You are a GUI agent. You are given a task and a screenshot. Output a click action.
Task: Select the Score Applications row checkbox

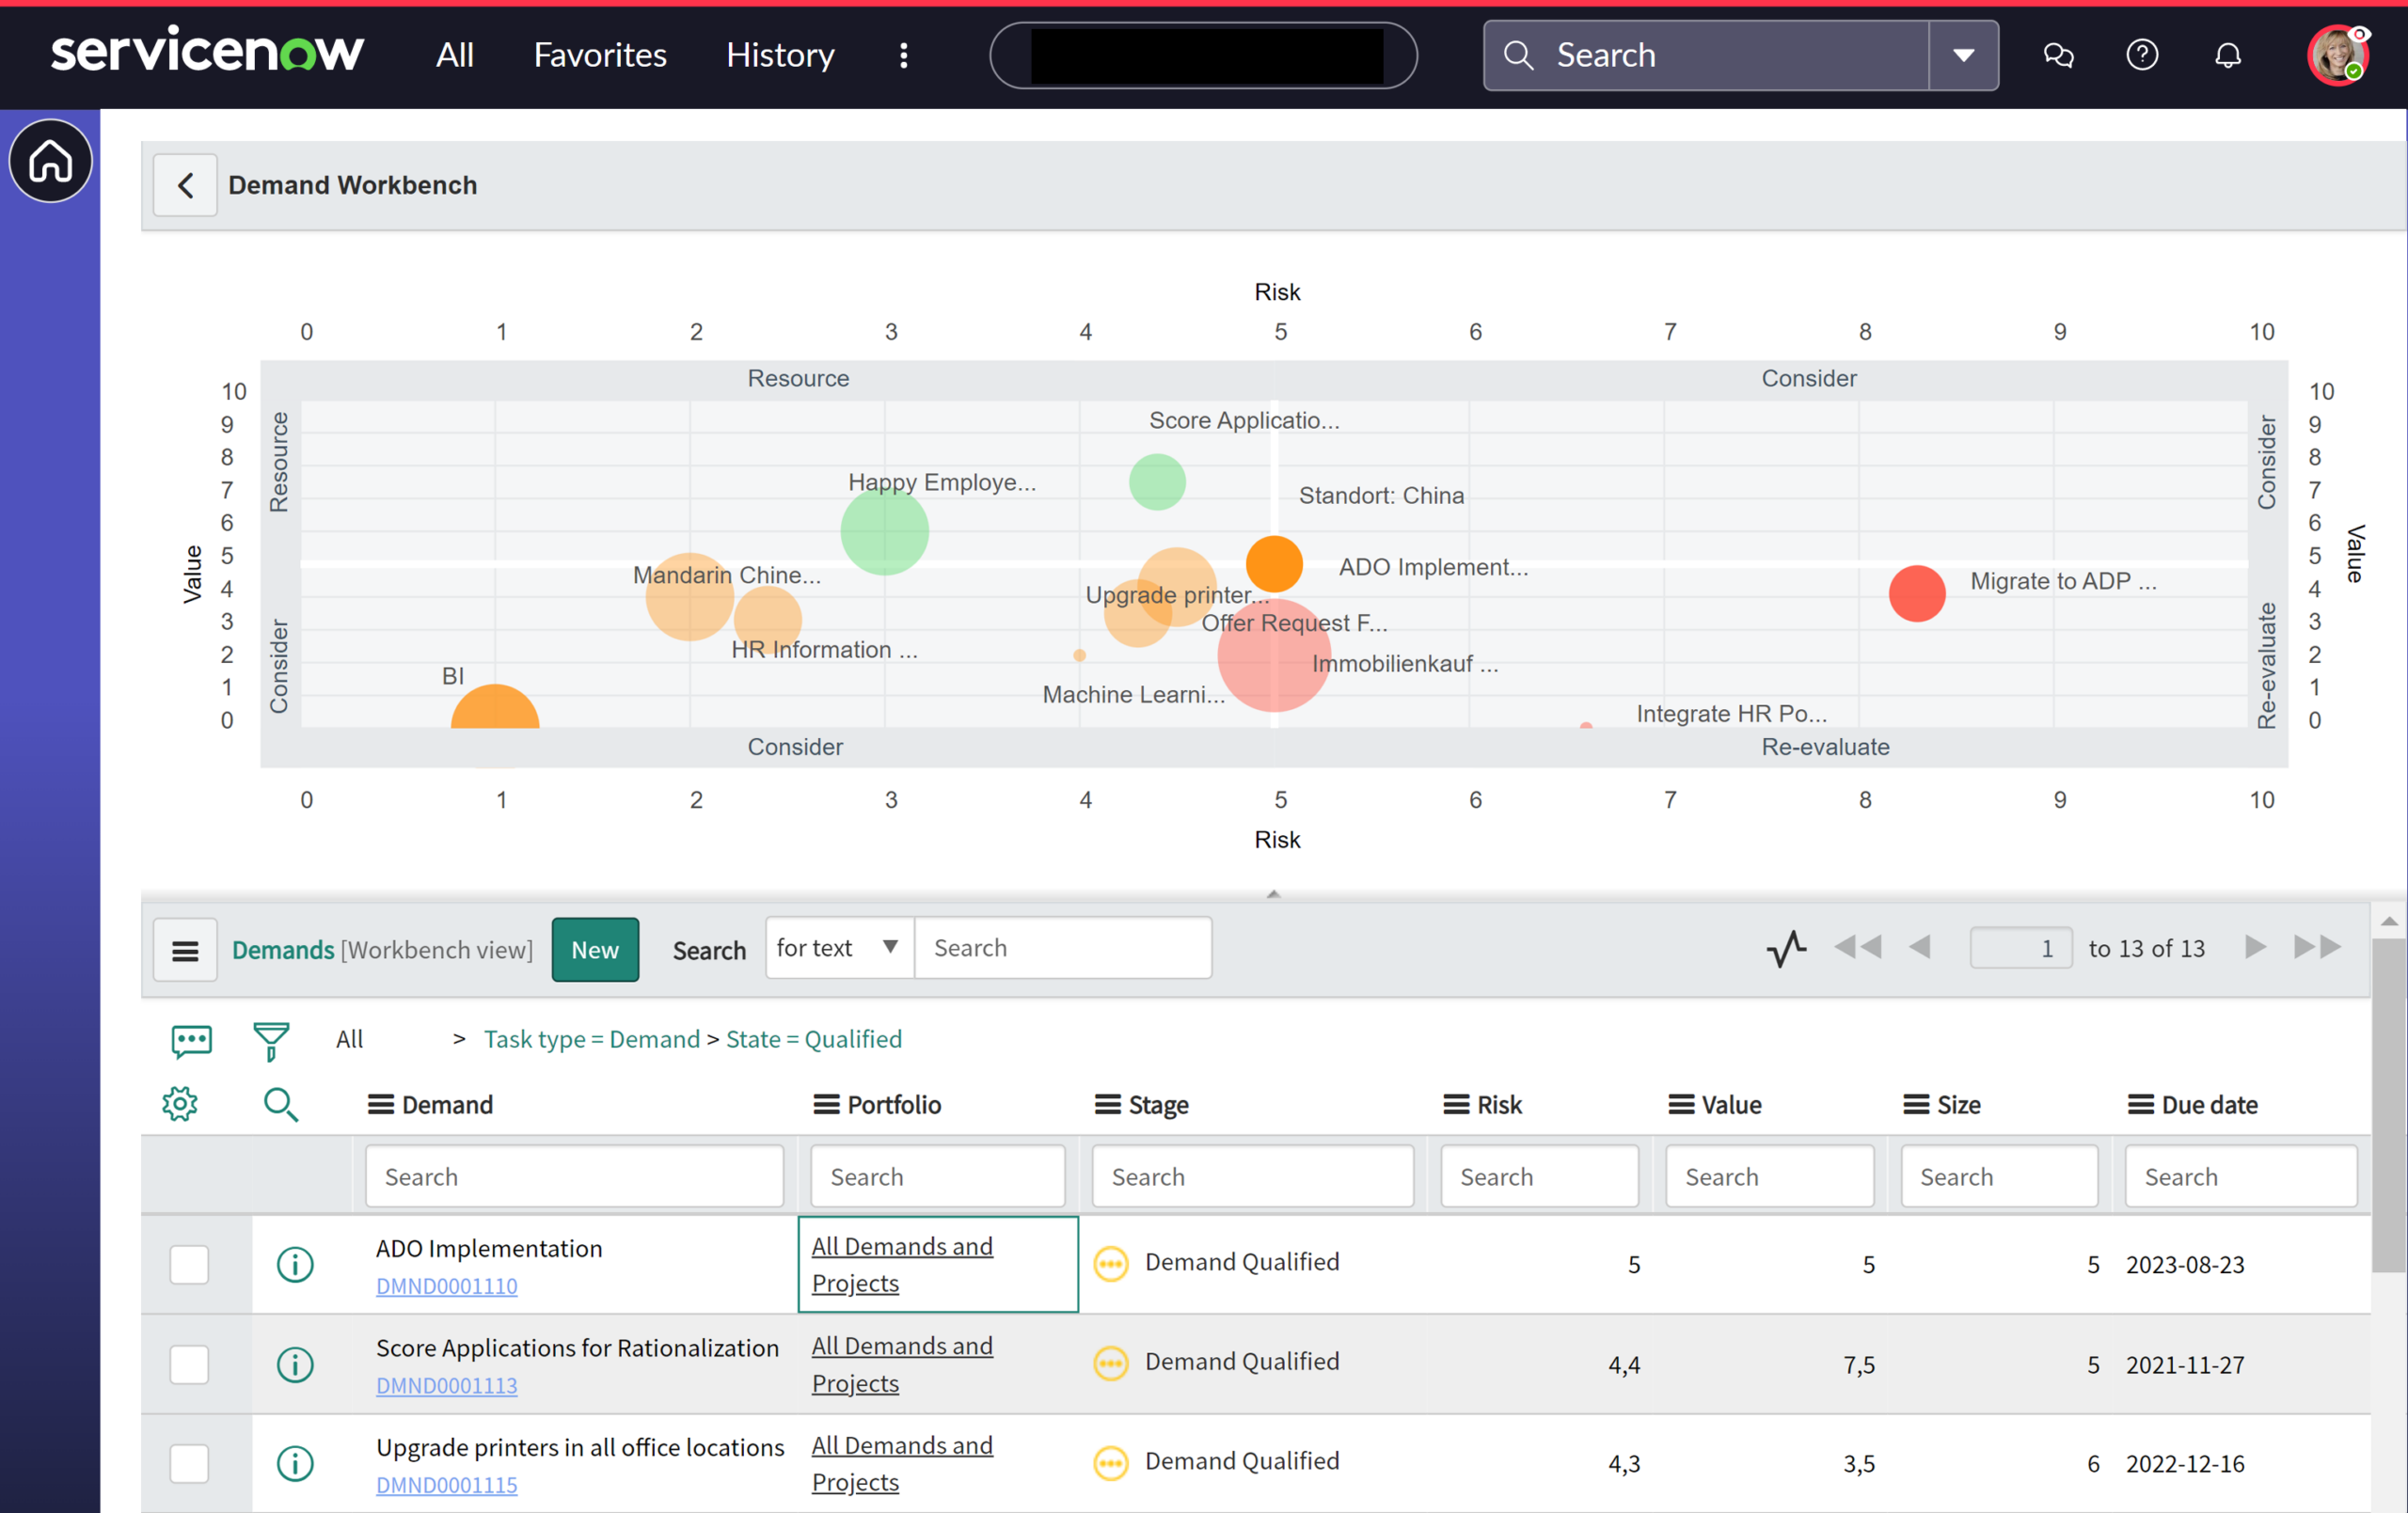point(189,1365)
